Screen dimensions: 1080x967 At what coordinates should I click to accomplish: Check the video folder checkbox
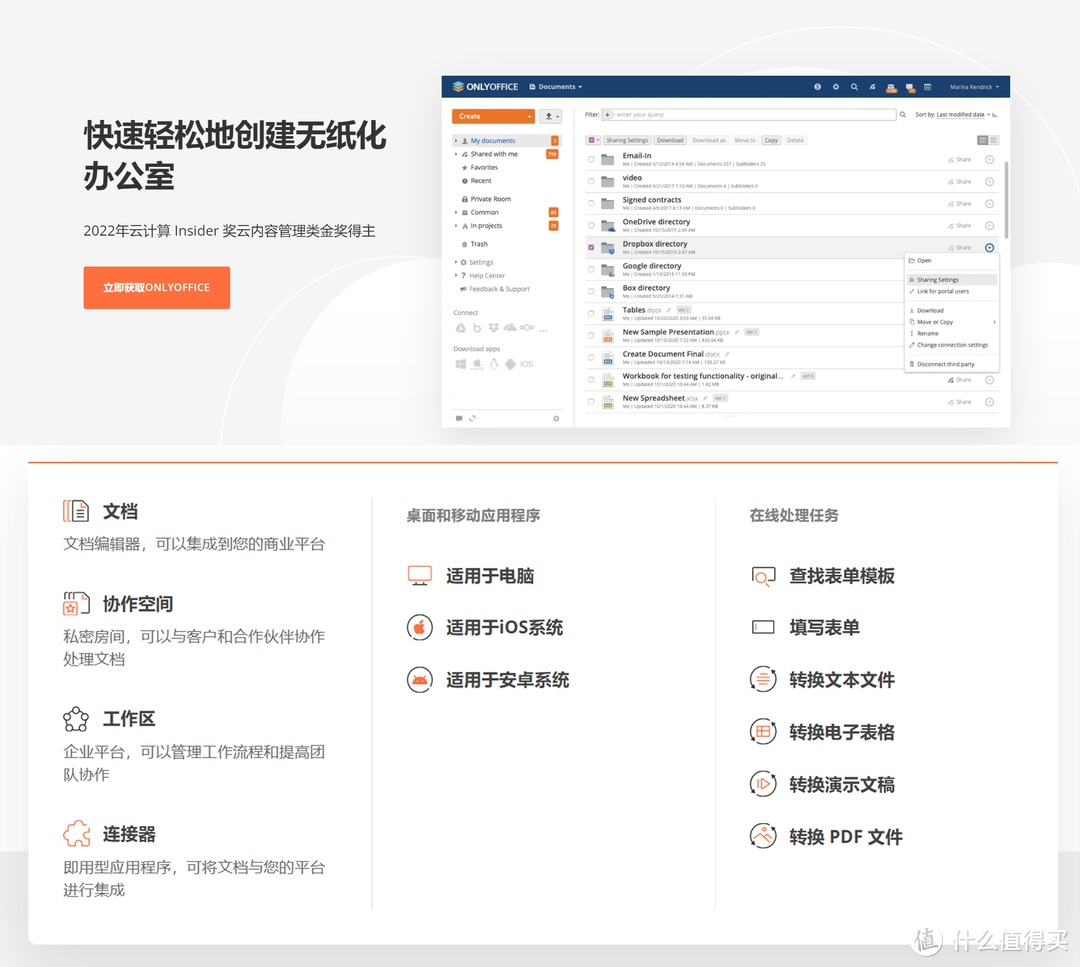[x=591, y=181]
